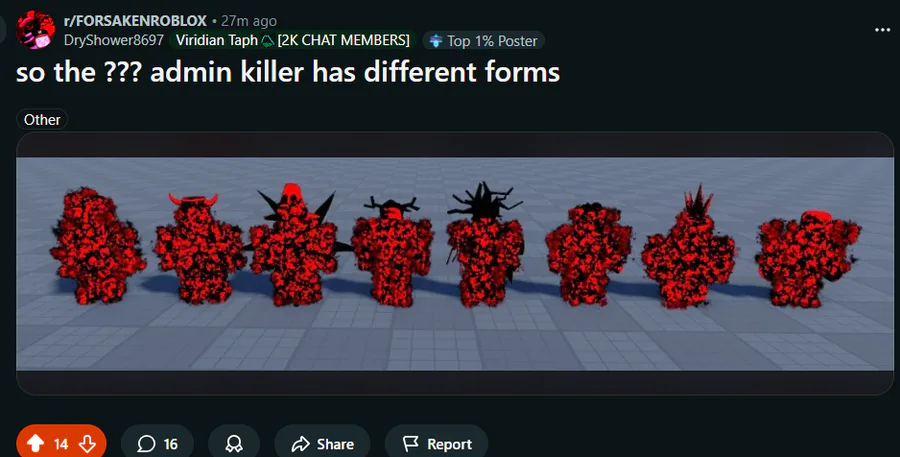Click the 27m ago timestamp
Image resolution: width=900 pixels, height=457 pixels.
tap(249, 21)
